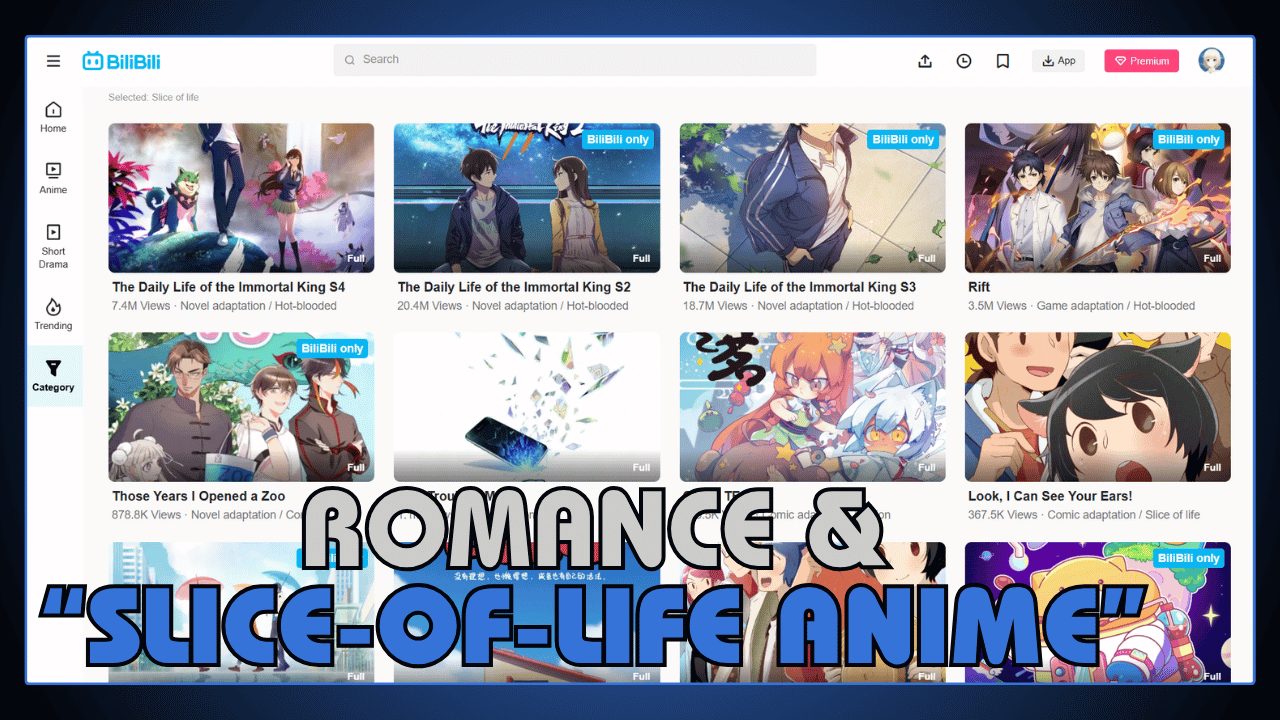Image resolution: width=1280 pixels, height=720 pixels.
Task: Click the BiliBili logo
Action: 120,60
